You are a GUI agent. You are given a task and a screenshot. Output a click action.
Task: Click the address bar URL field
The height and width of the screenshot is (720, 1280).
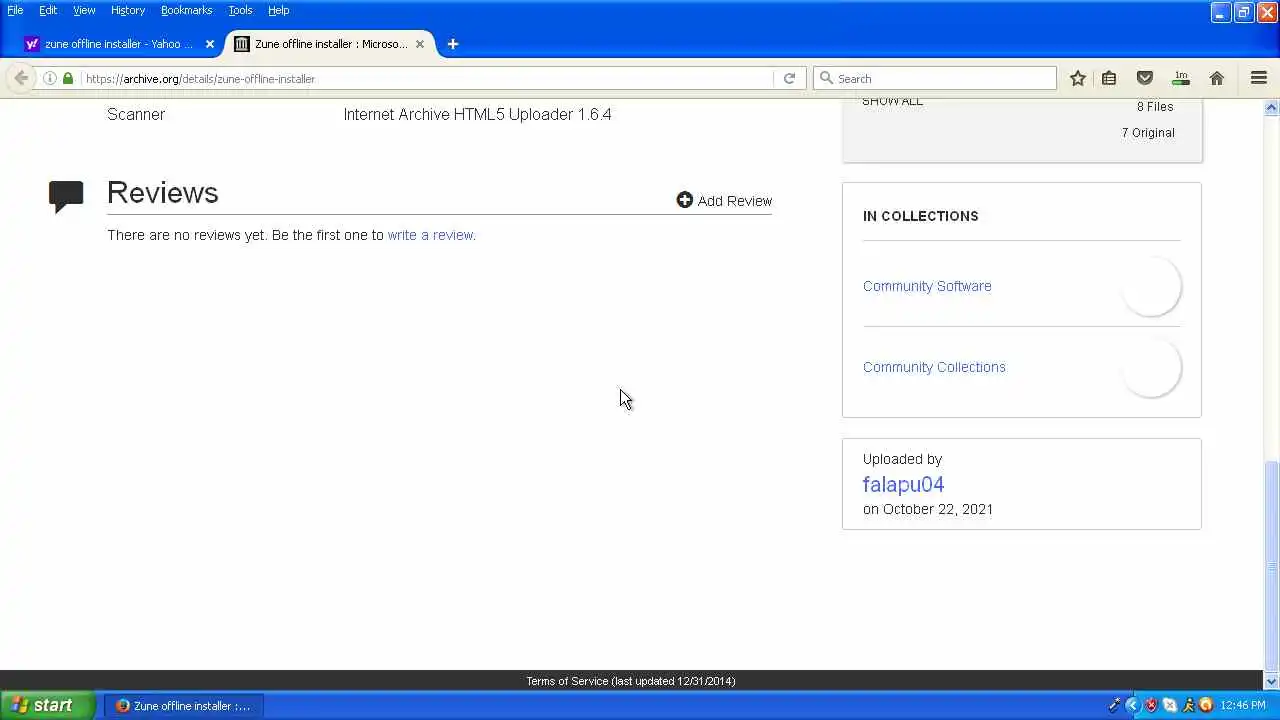(427, 78)
